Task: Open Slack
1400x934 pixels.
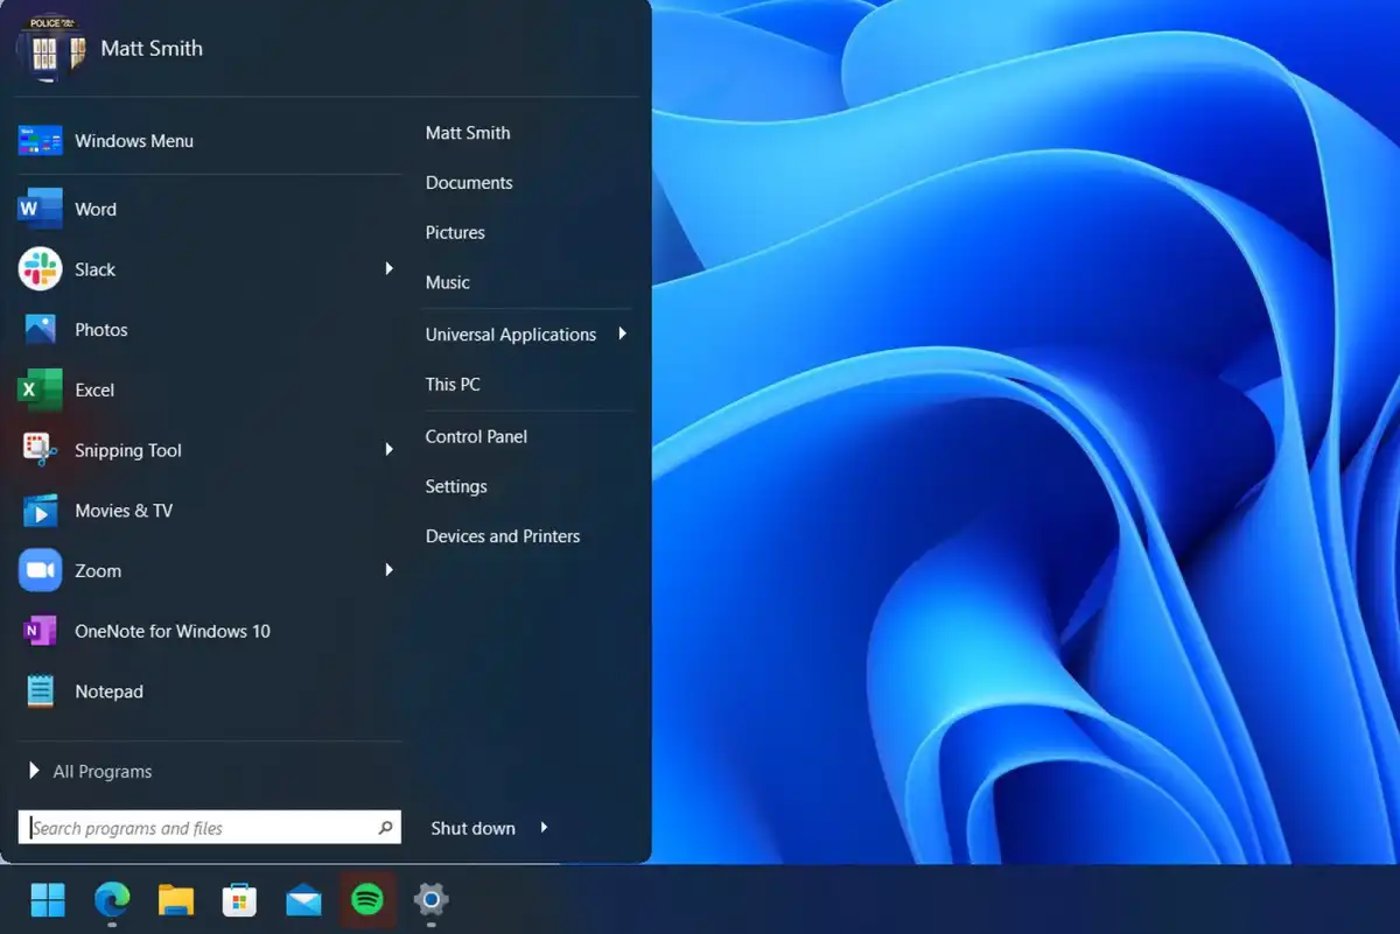Action: (x=95, y=269)
